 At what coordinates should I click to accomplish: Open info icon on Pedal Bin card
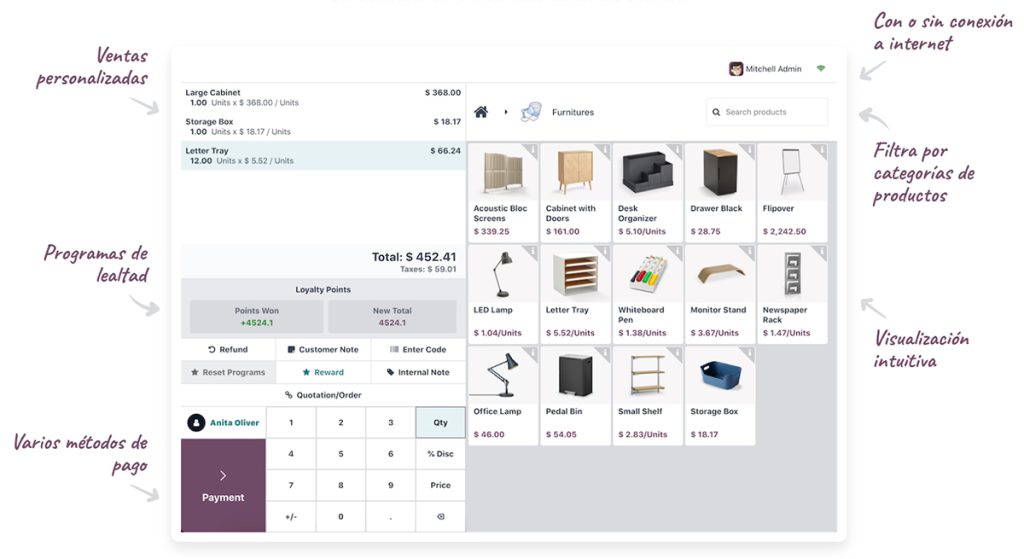pos(605,353)
